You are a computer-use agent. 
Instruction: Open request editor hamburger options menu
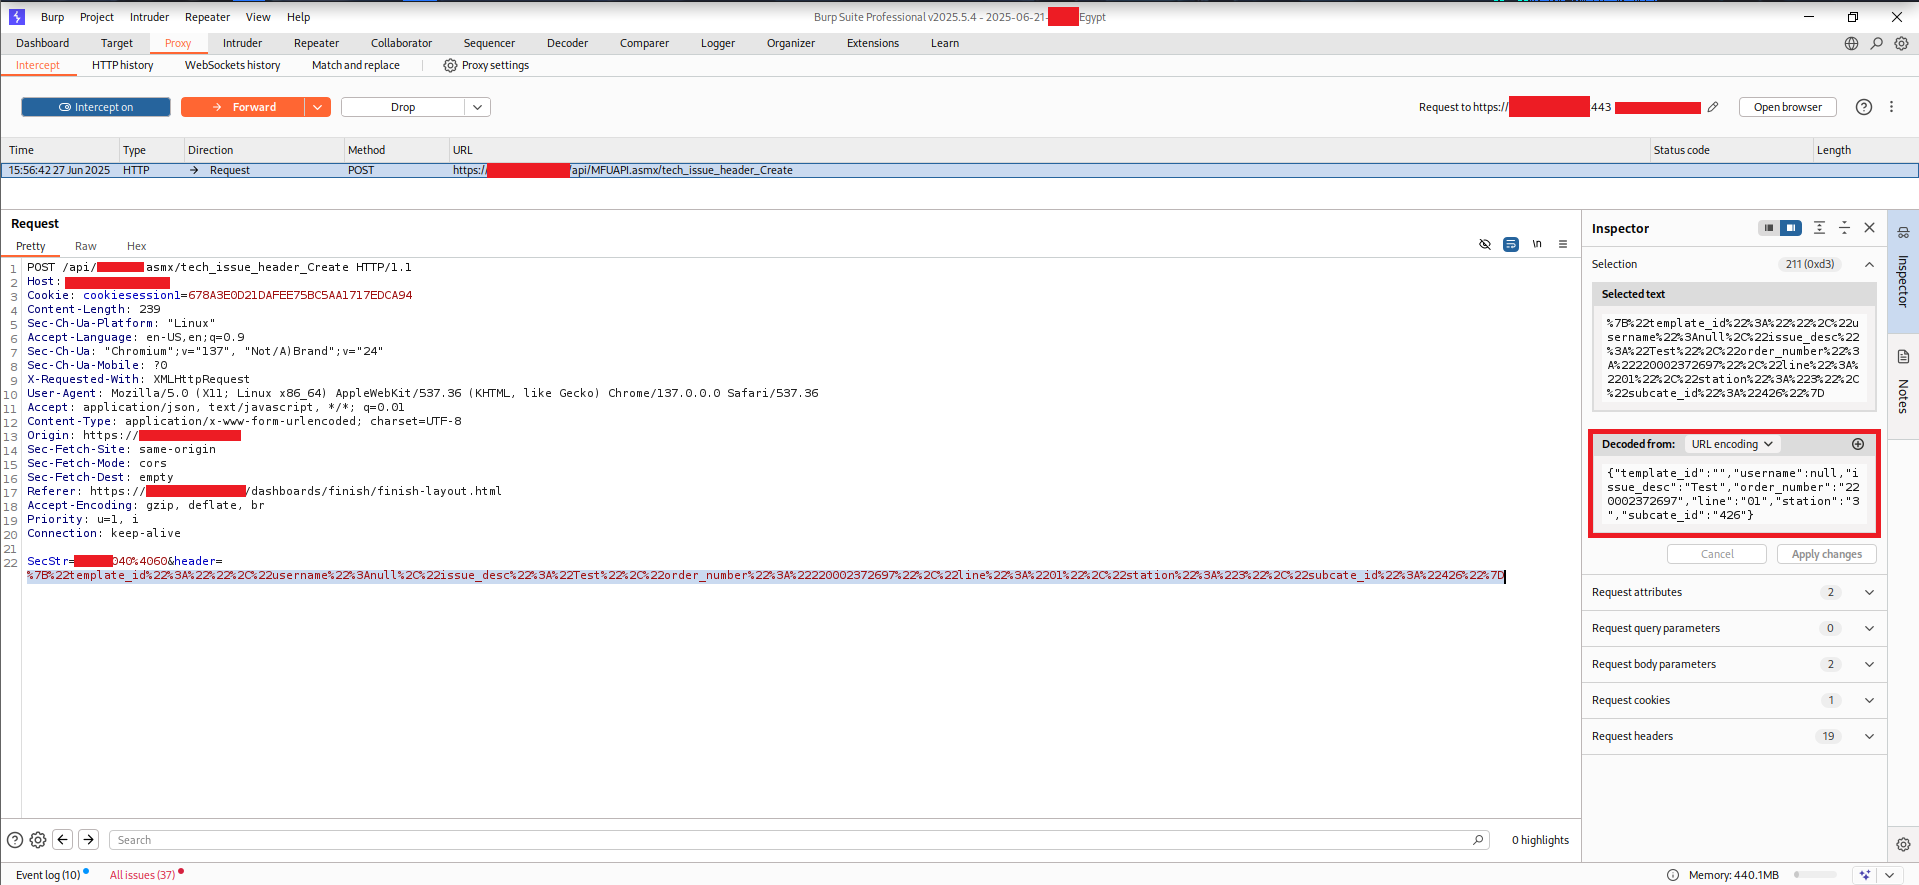pos(1563,244)
